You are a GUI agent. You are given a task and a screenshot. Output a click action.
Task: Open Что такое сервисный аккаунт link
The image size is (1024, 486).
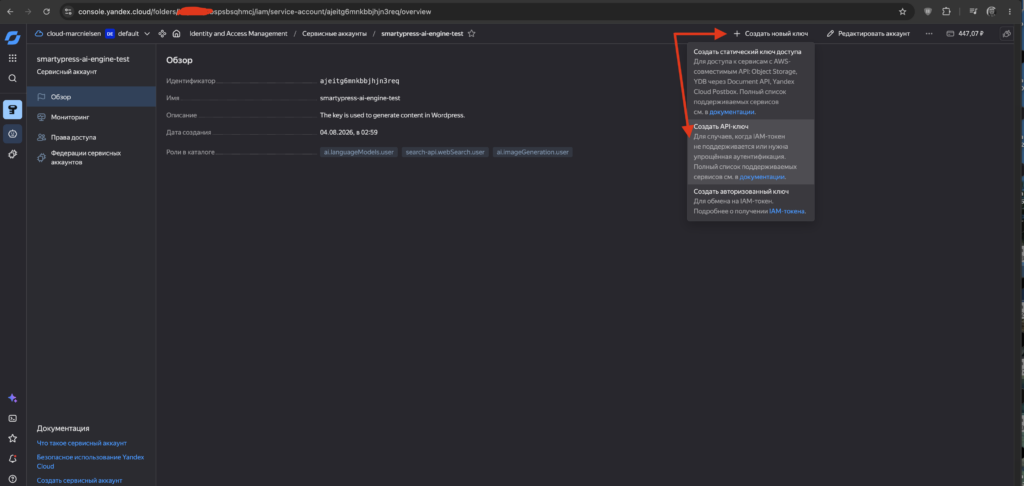coord(82,443)
